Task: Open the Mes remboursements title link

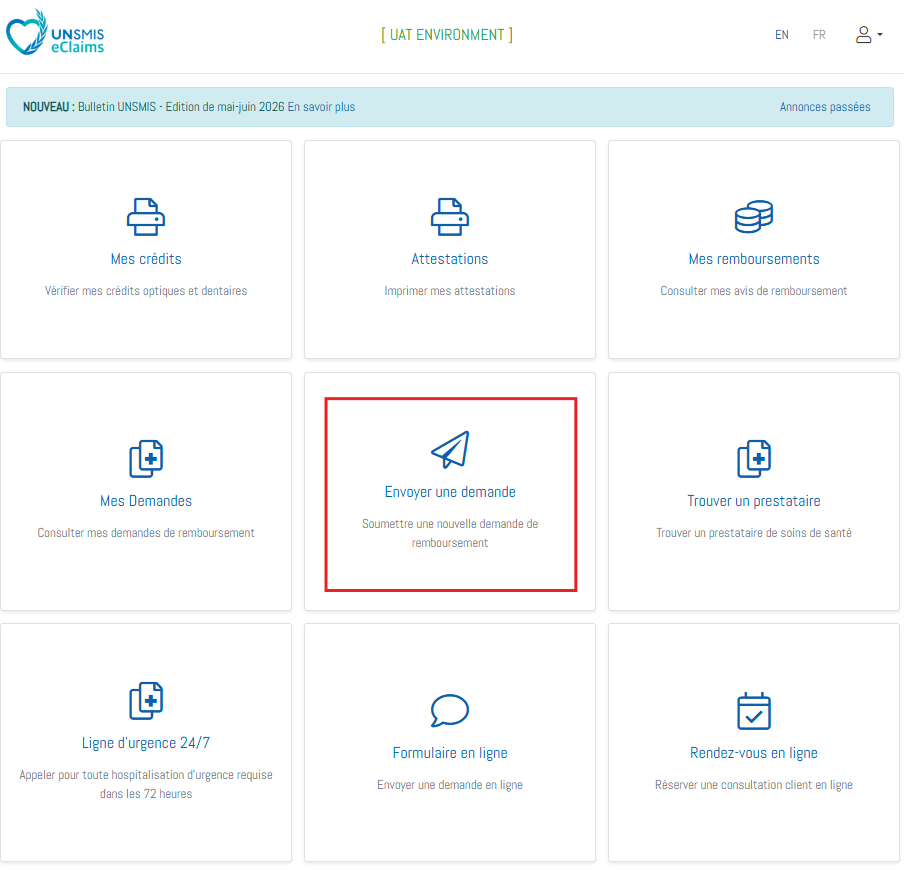Action: [x=754, y=259]
